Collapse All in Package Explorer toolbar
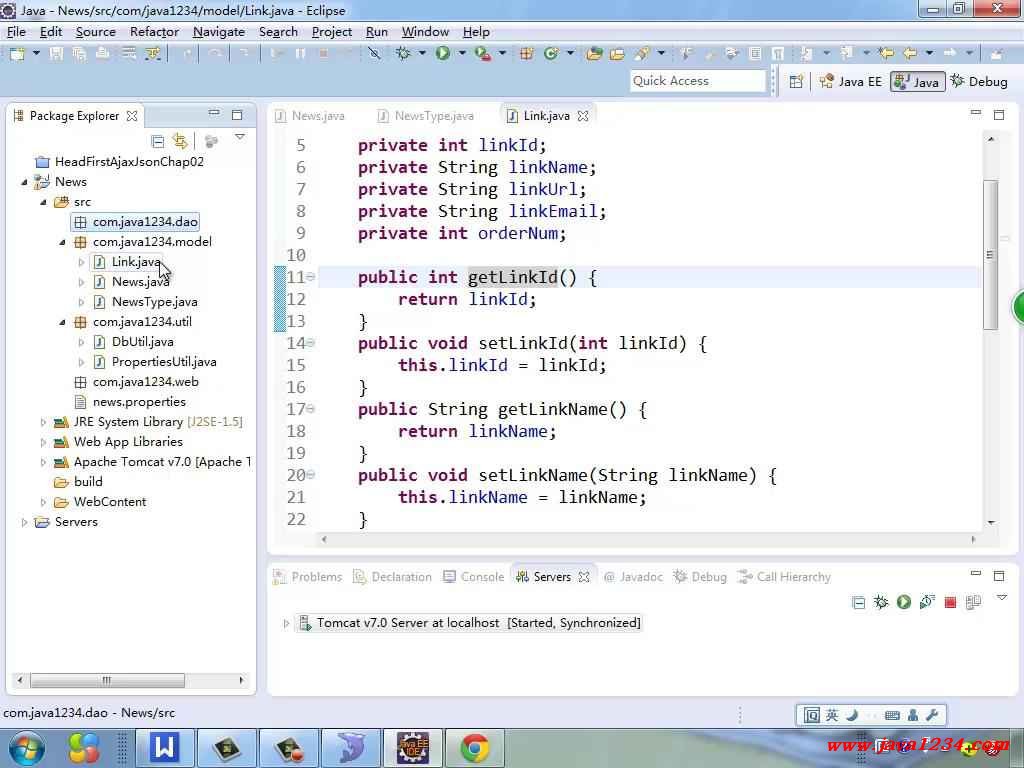Viewport: 1024px width, 768px height. (157, 141)
